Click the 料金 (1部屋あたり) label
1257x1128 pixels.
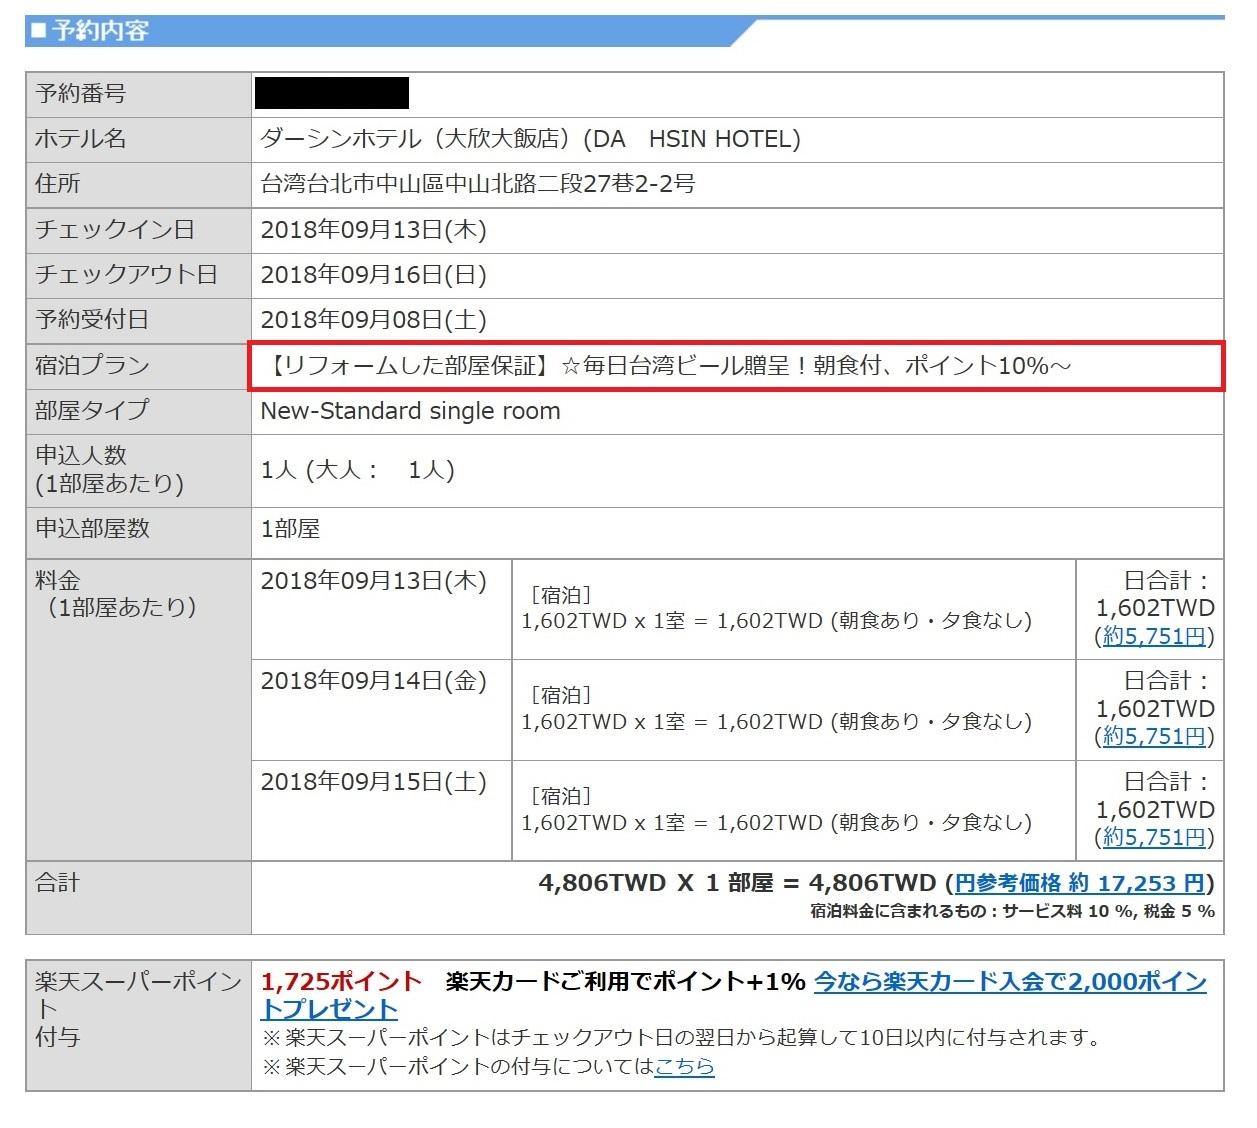(116, 594)
